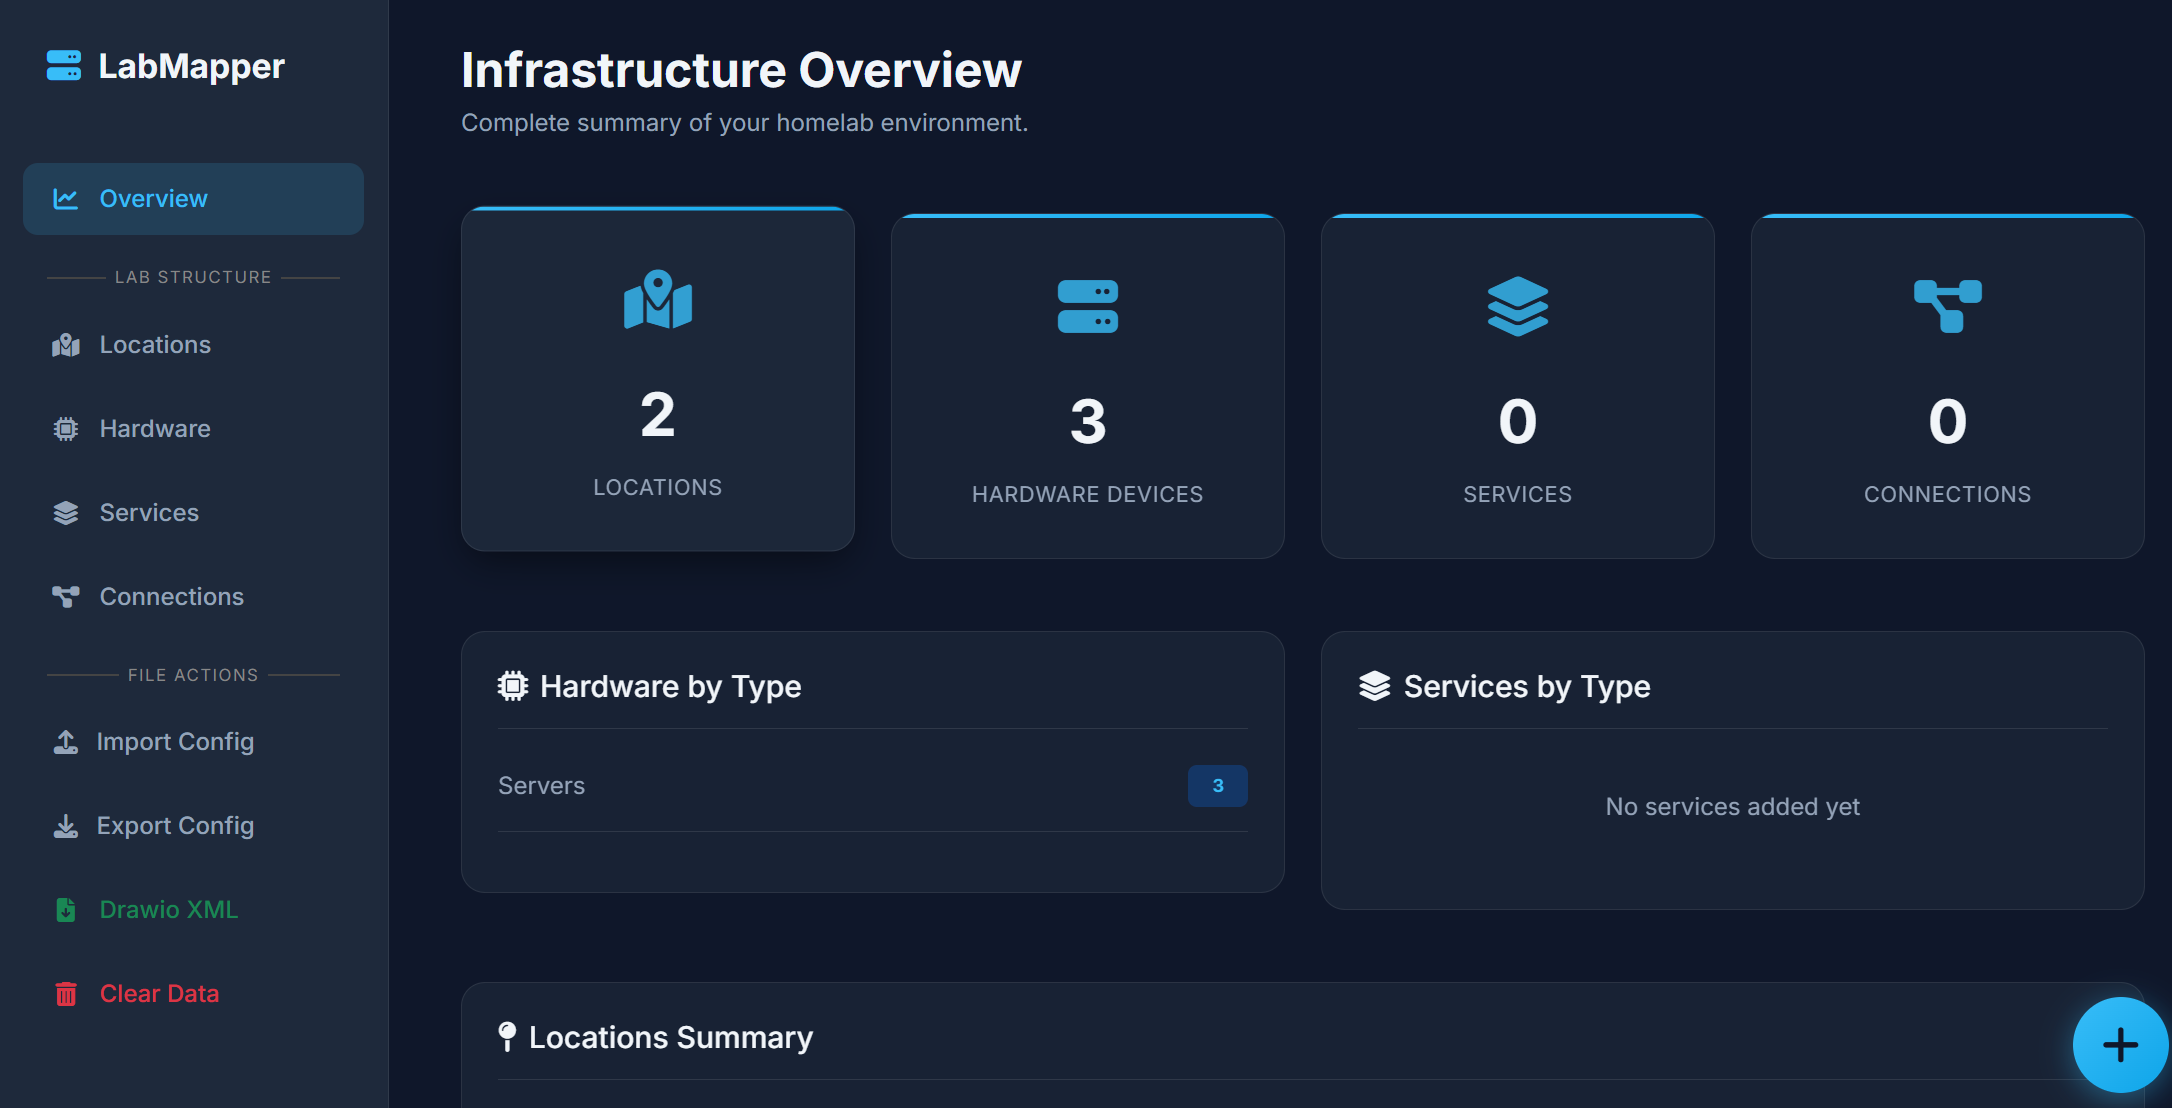Open the Hardware Devices stat card

tap(1087, 387)
